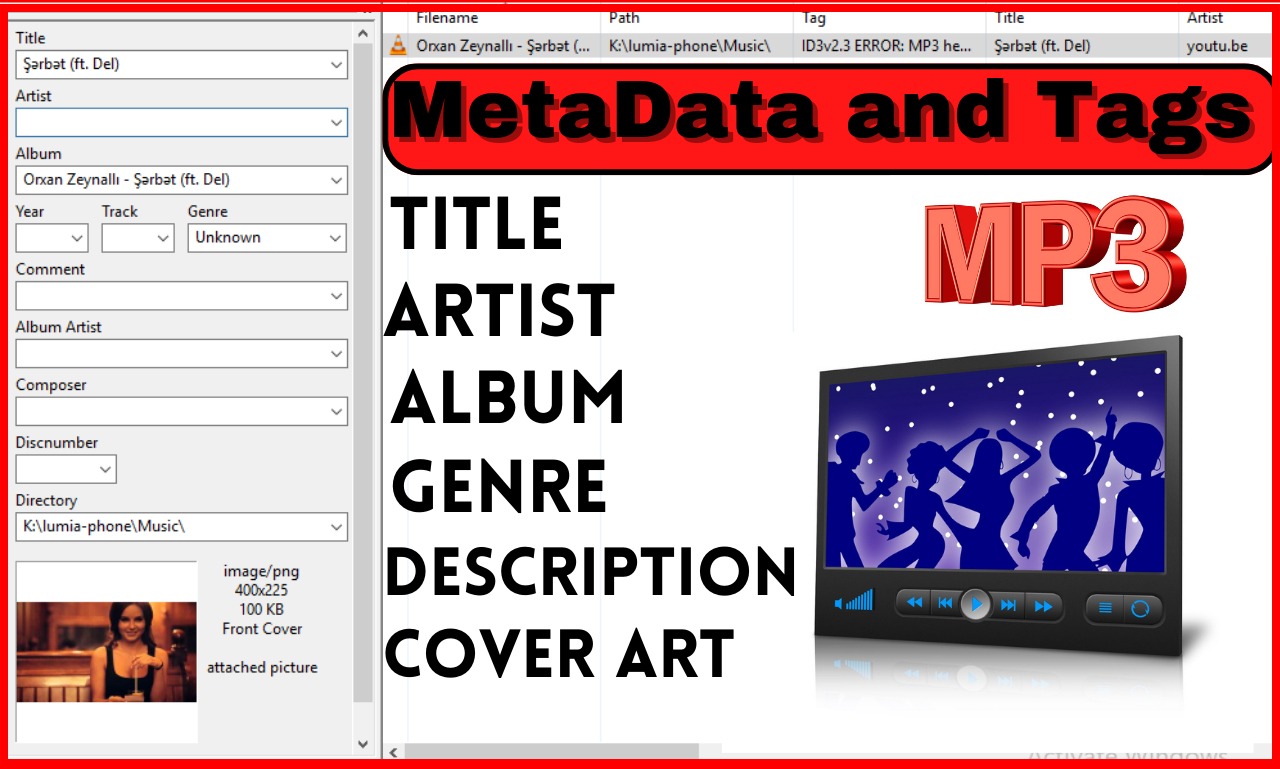Expand the Artist field dropdown arrow
The height and width of the screenshot is (769, 1280).
click(x=336, y=122)
